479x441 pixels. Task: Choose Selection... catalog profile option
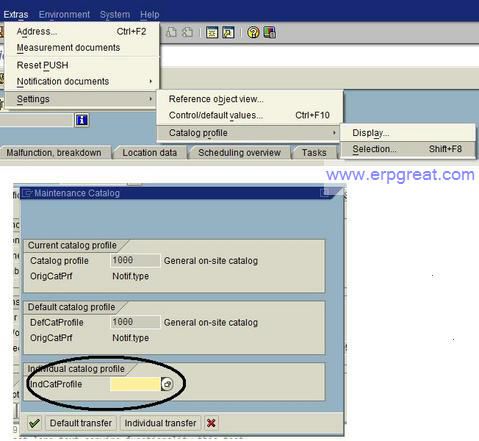point(408,149)
